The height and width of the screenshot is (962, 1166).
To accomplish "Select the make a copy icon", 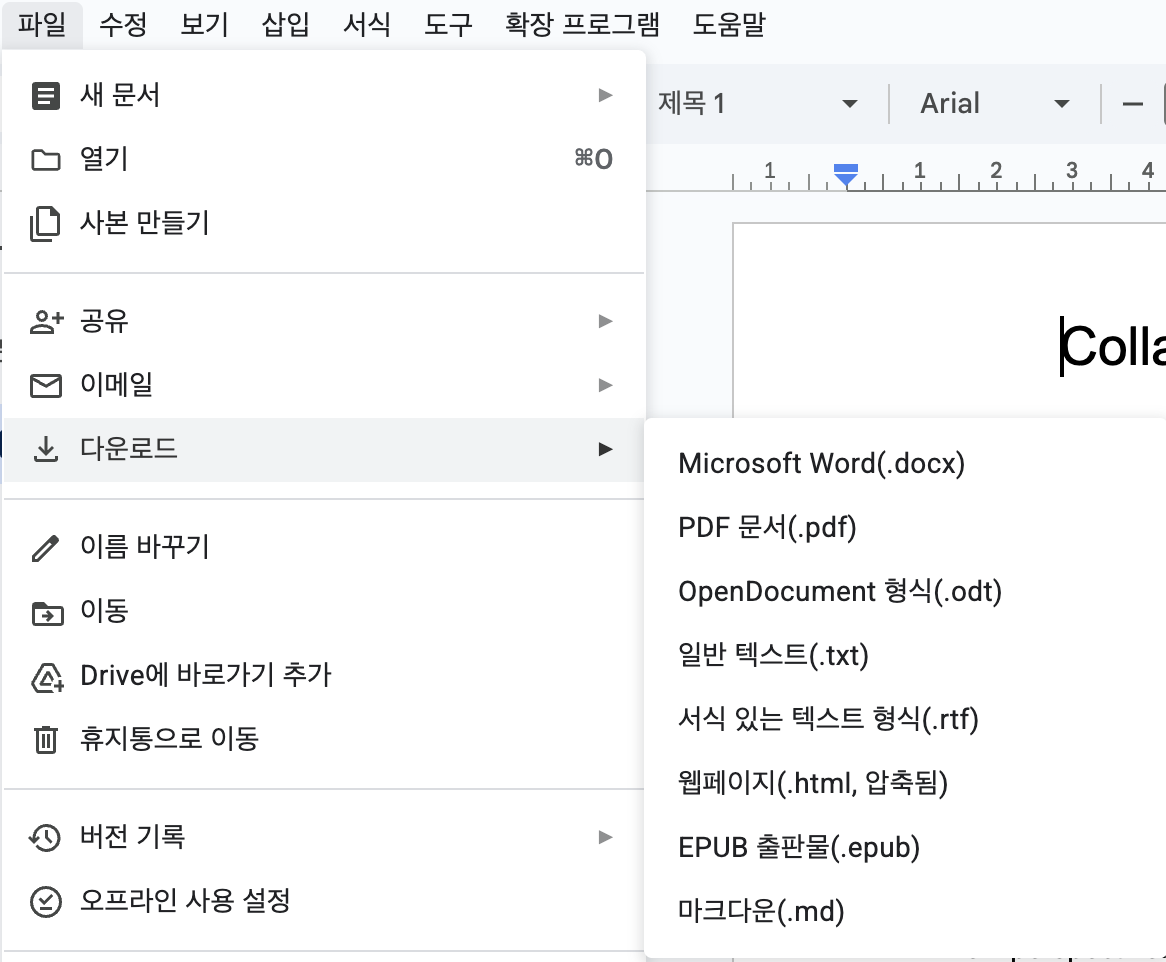I will tap(44, 223).
